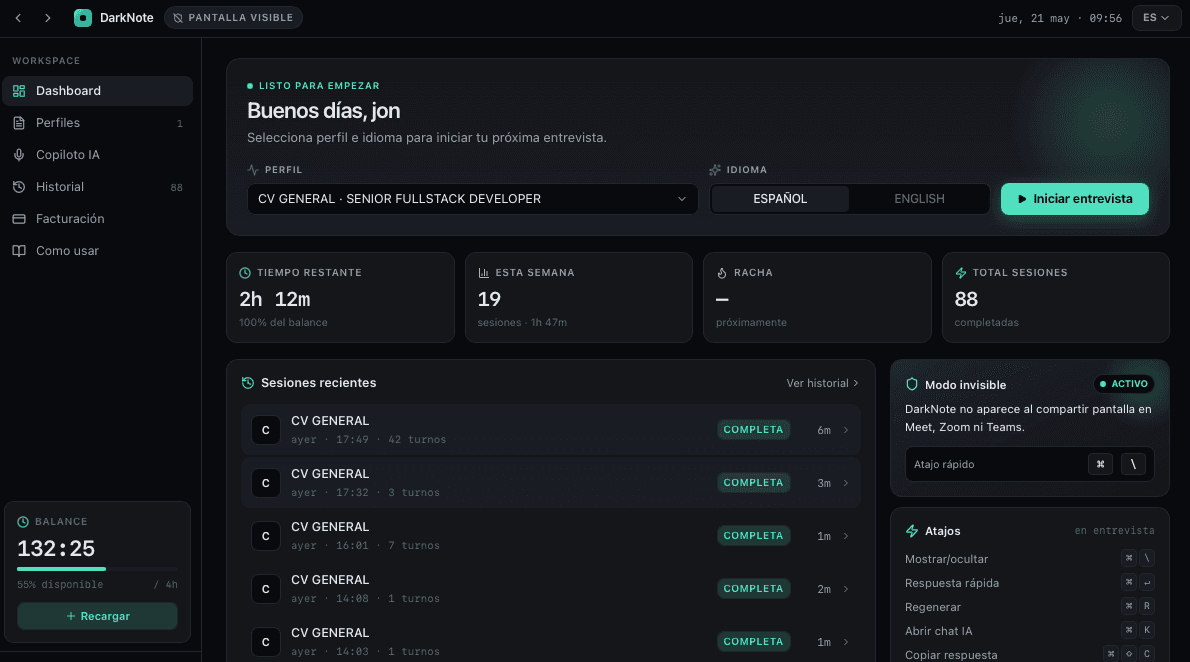The height and width of the screenshot is (662, 1190).
Task: Open Dashboard in the sidebar
Action: (97, 90)
